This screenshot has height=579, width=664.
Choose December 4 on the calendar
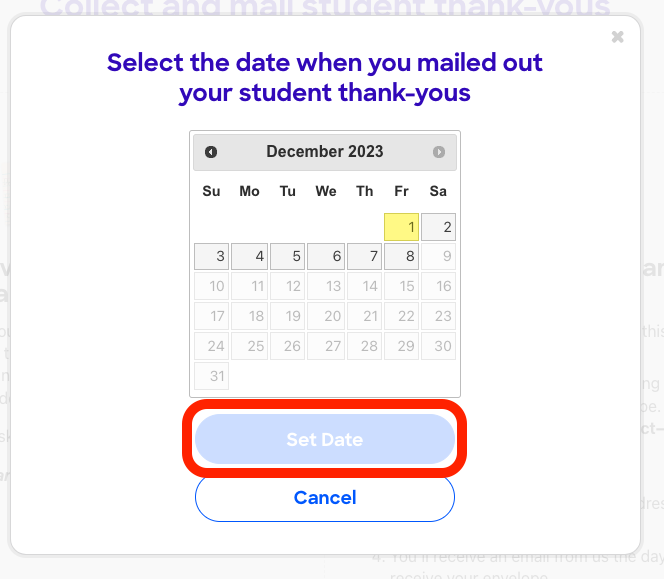(x=250, y=257)
